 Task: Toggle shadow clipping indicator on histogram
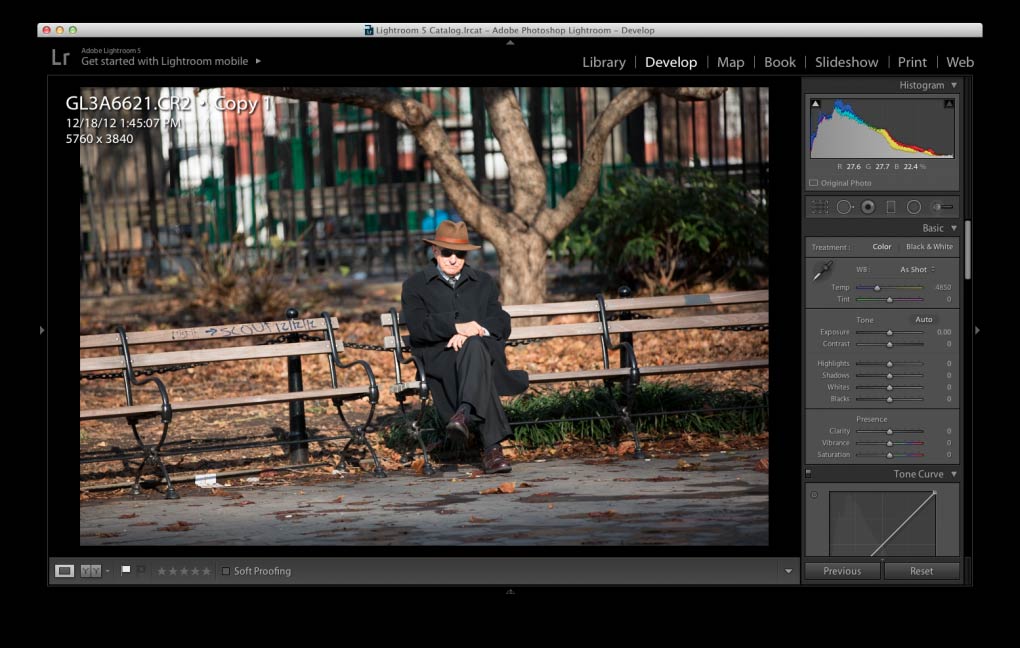tap(818, 101)
